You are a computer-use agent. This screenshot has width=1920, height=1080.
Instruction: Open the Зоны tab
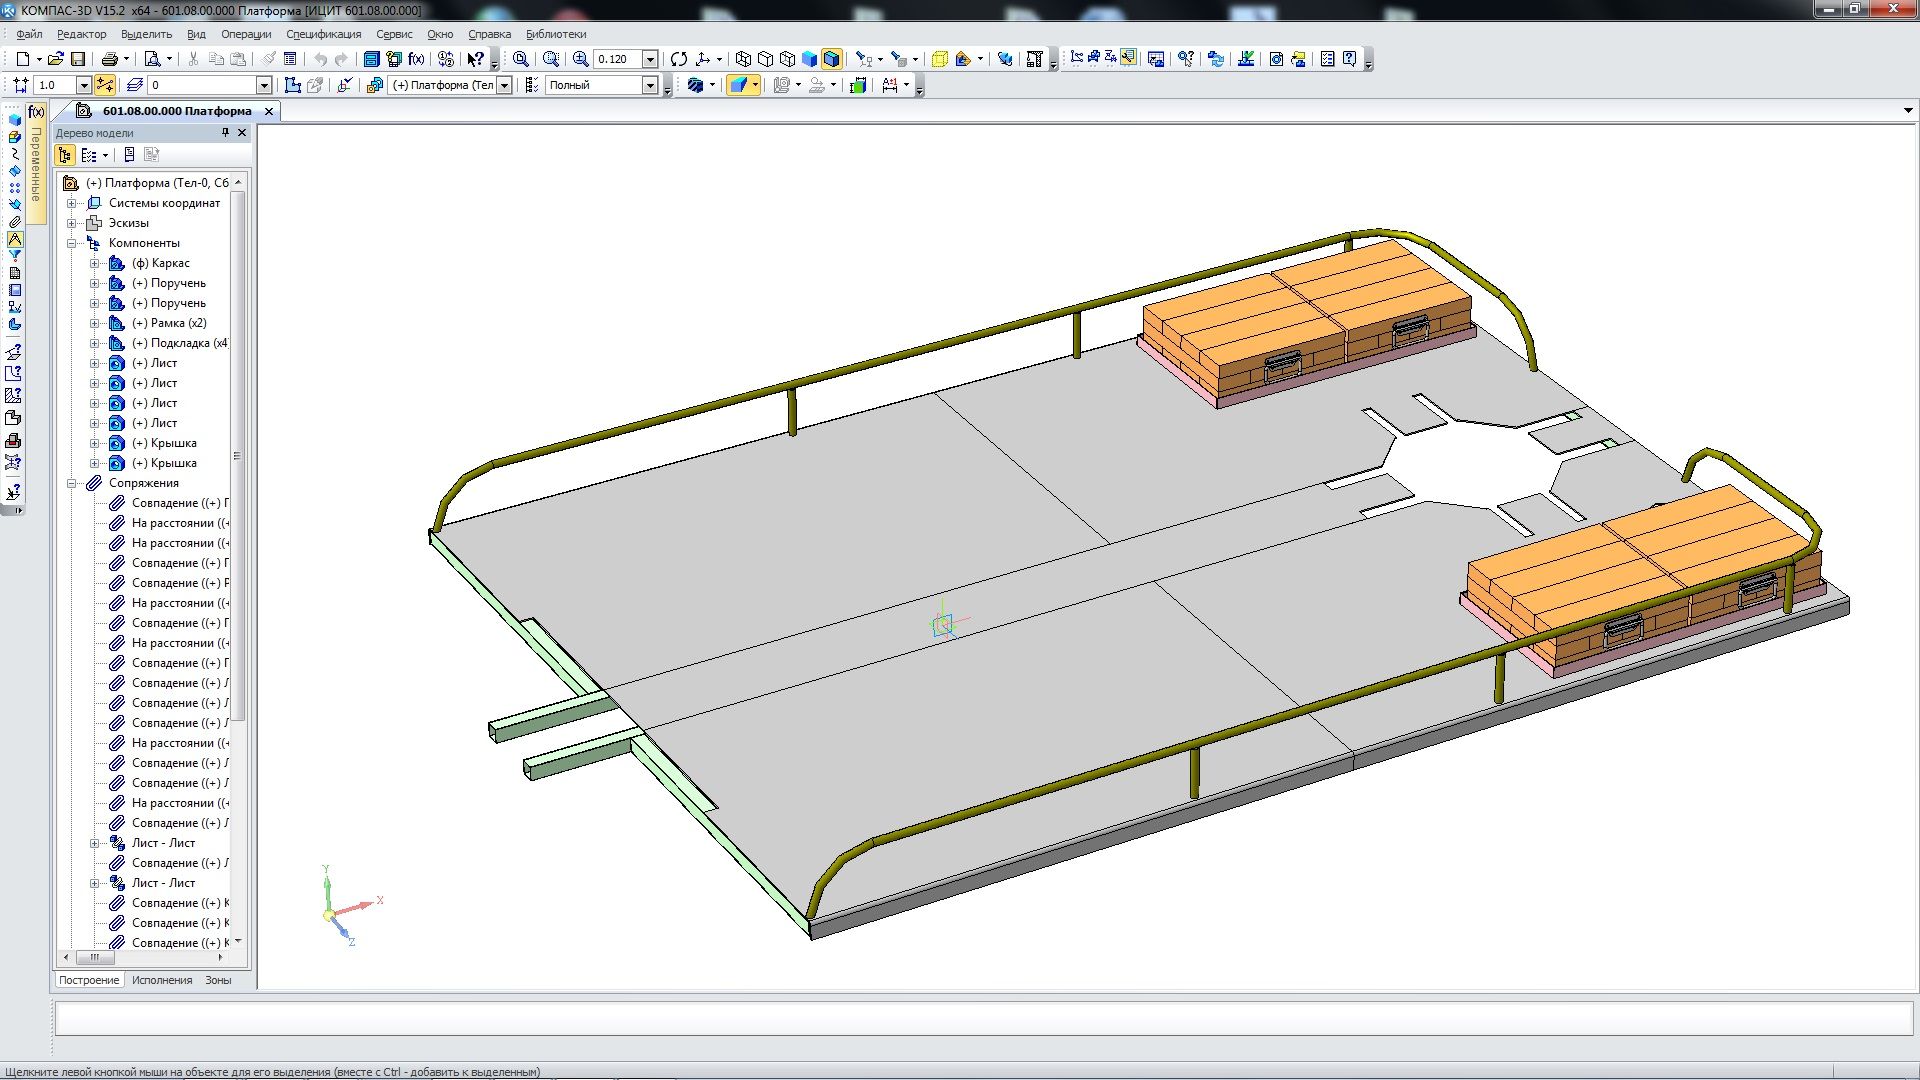click(x=218, y=980)
